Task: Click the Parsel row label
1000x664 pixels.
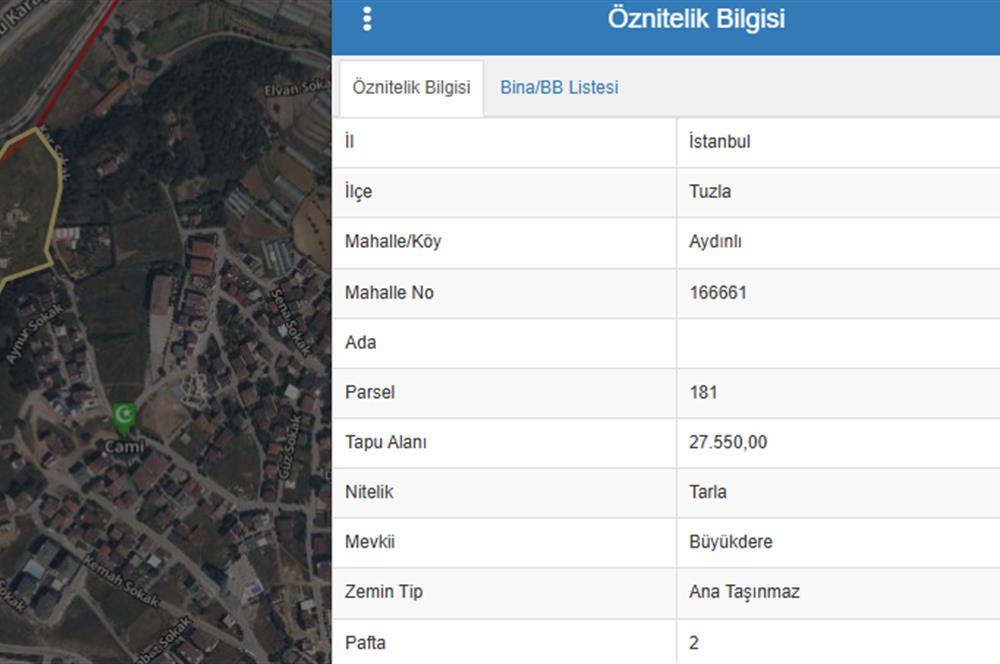Action: tap(370, 392)
